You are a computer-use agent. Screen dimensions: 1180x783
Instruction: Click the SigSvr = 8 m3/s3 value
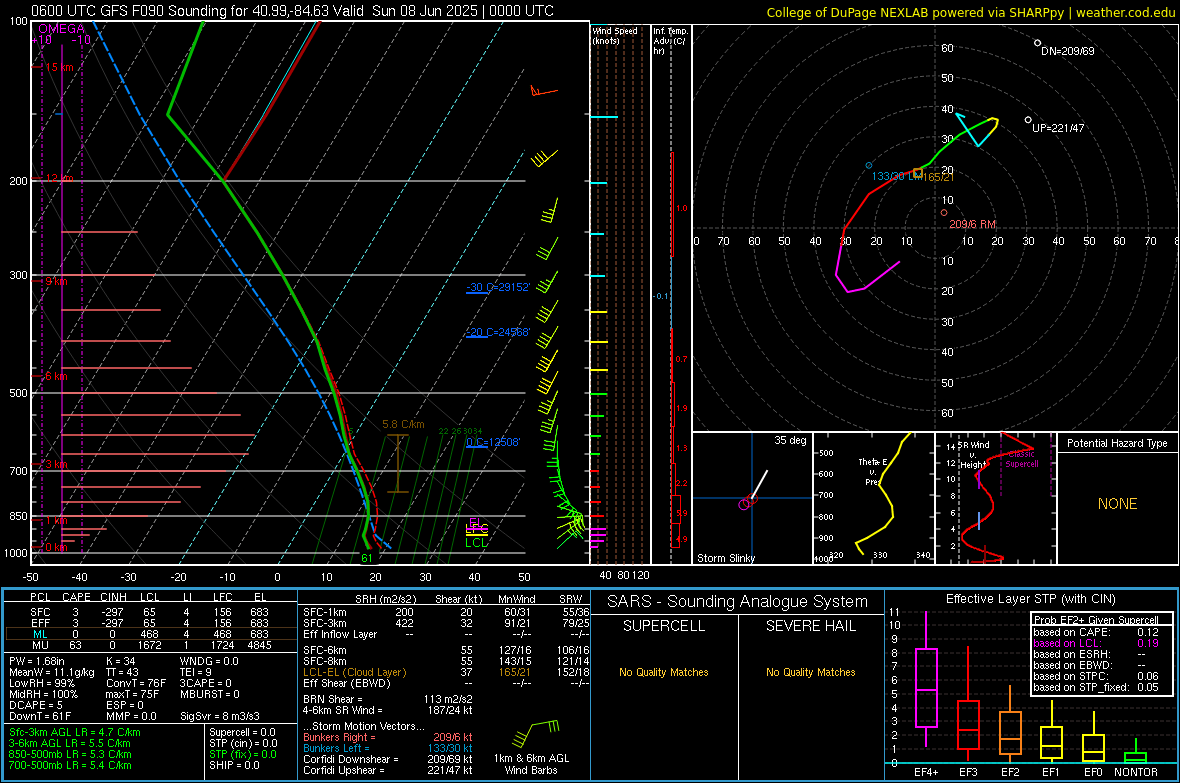220,716
